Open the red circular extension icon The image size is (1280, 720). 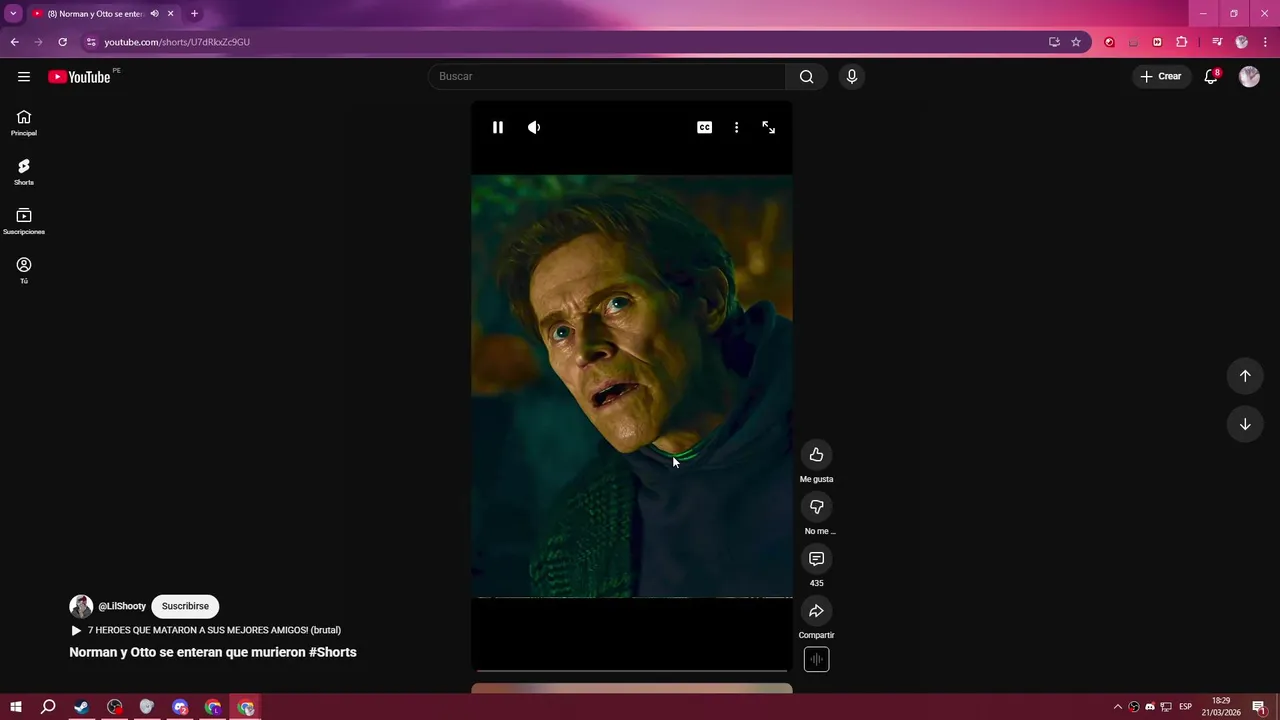1109,42
